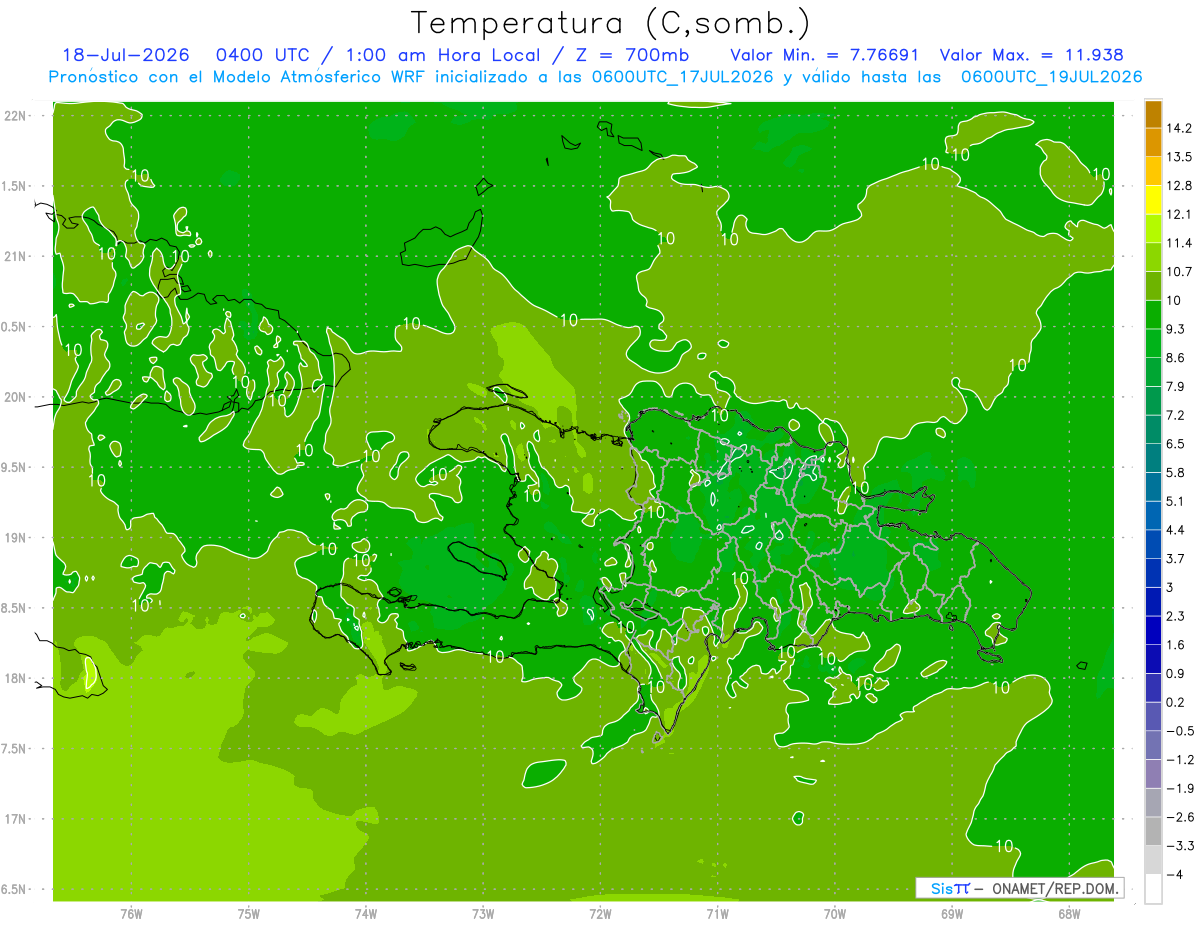Pick the blue swatch between 4.4 and 3.7
This screenshot has height=927, width=1200.
tap(1153, 545)
